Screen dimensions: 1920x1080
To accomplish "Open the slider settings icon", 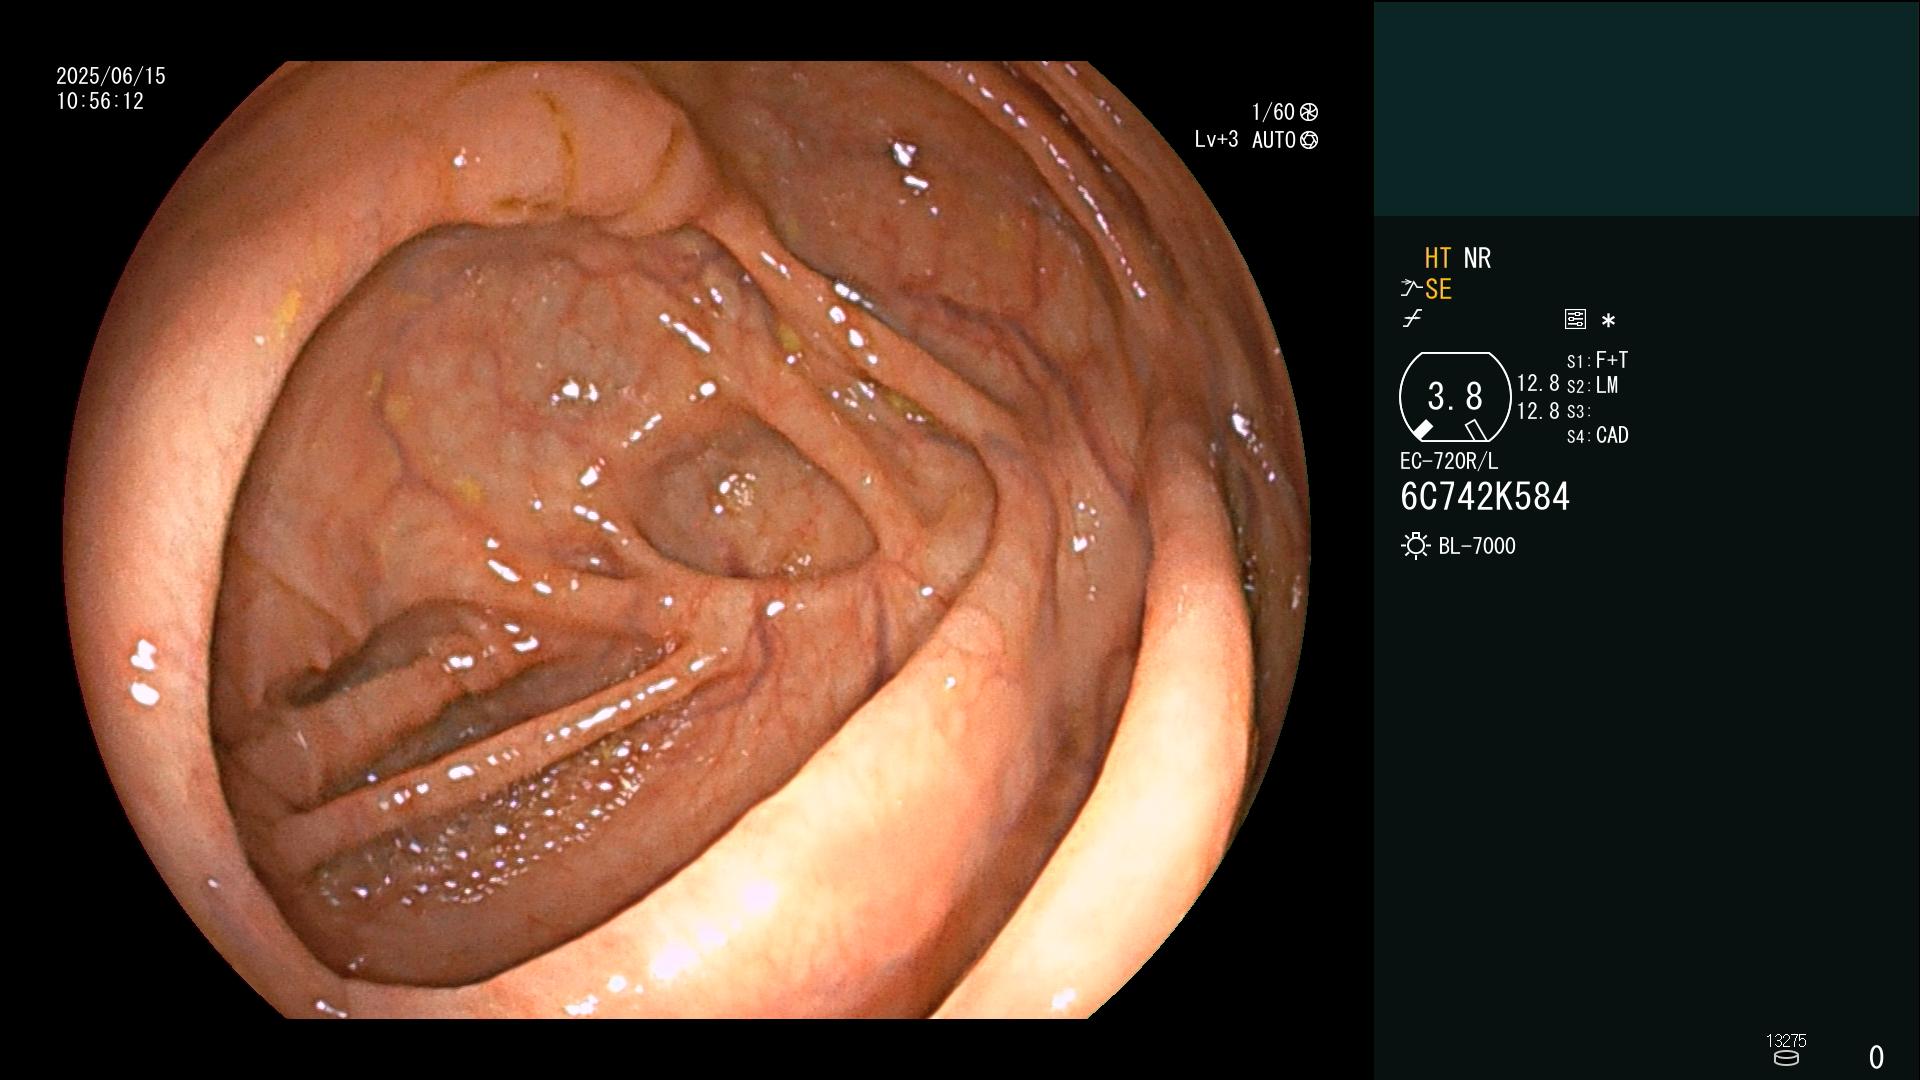I will click(x=1575, y=319).
